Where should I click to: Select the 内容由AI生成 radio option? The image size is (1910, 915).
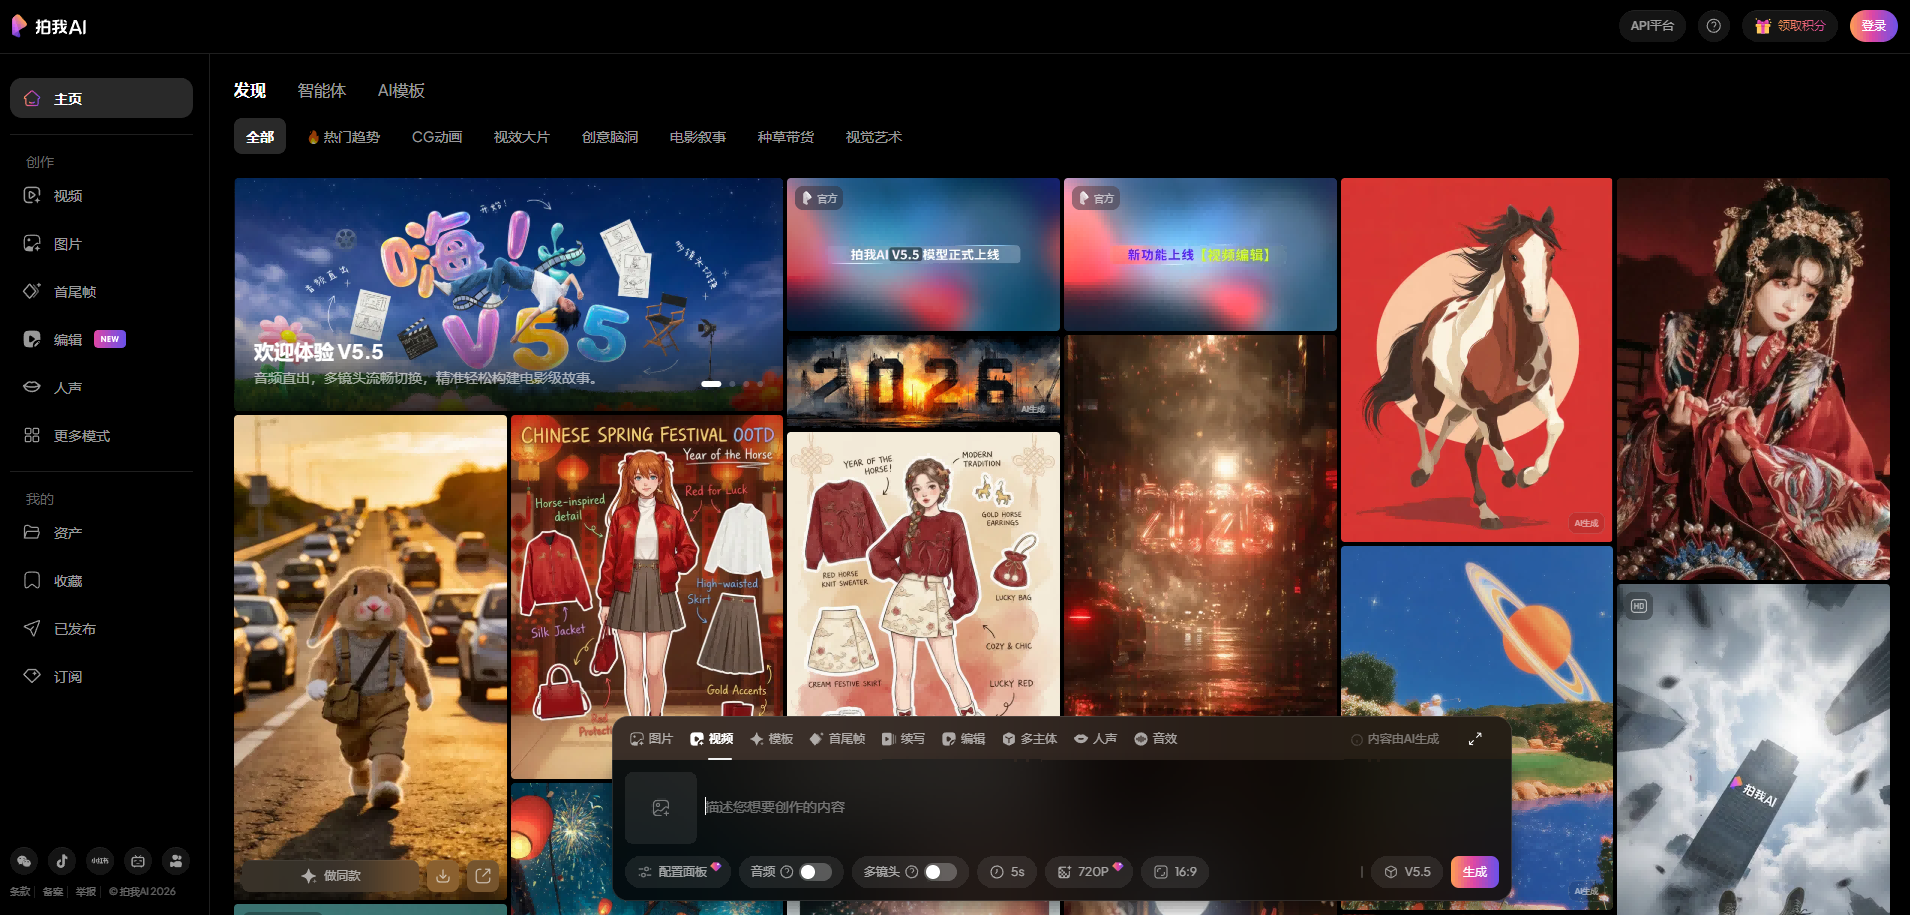pos(1357,740)
